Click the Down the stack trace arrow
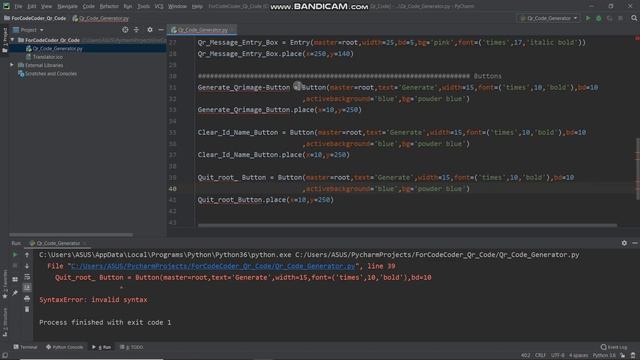Image resolution: width=640 pixels, height=360 pixels. point(27,266)
